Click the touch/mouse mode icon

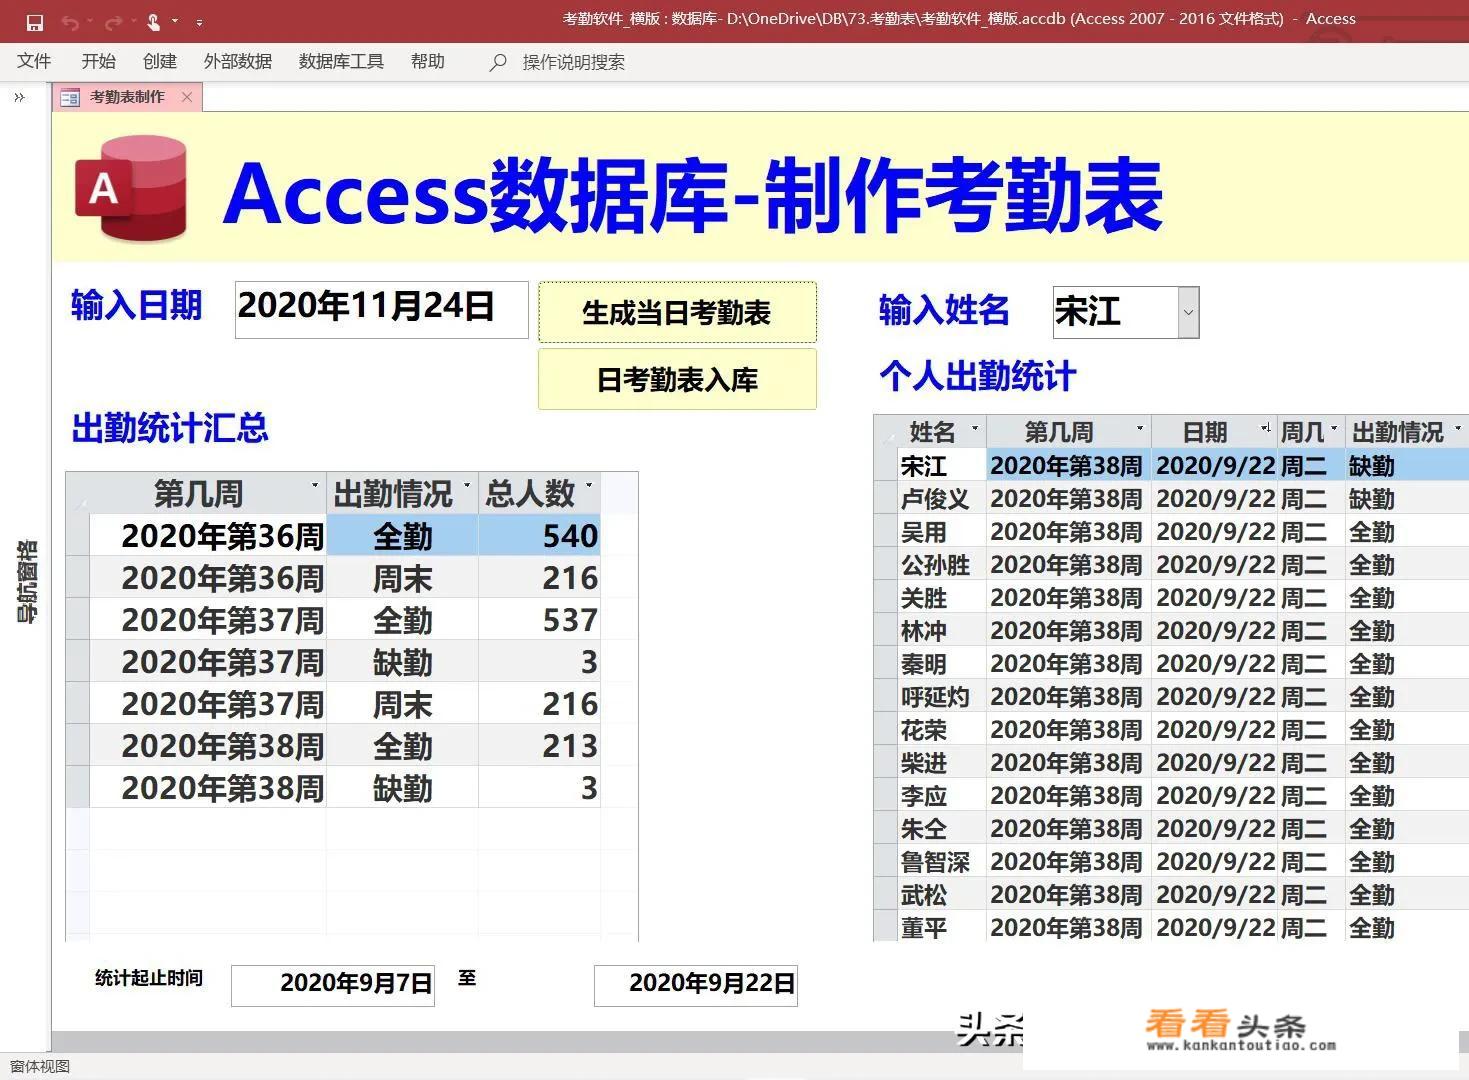pos(154,21)
